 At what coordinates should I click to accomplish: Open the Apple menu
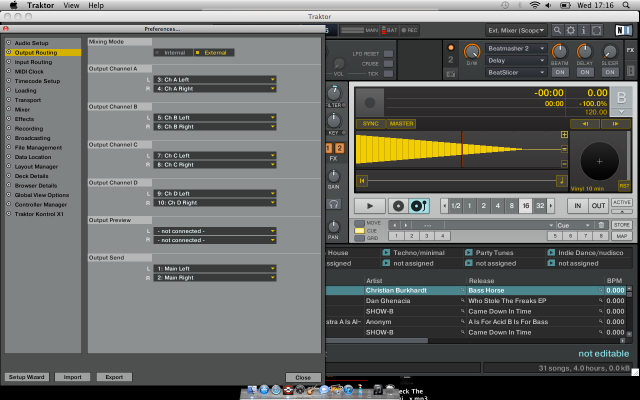pyautogui.click(x=13, y=5)
